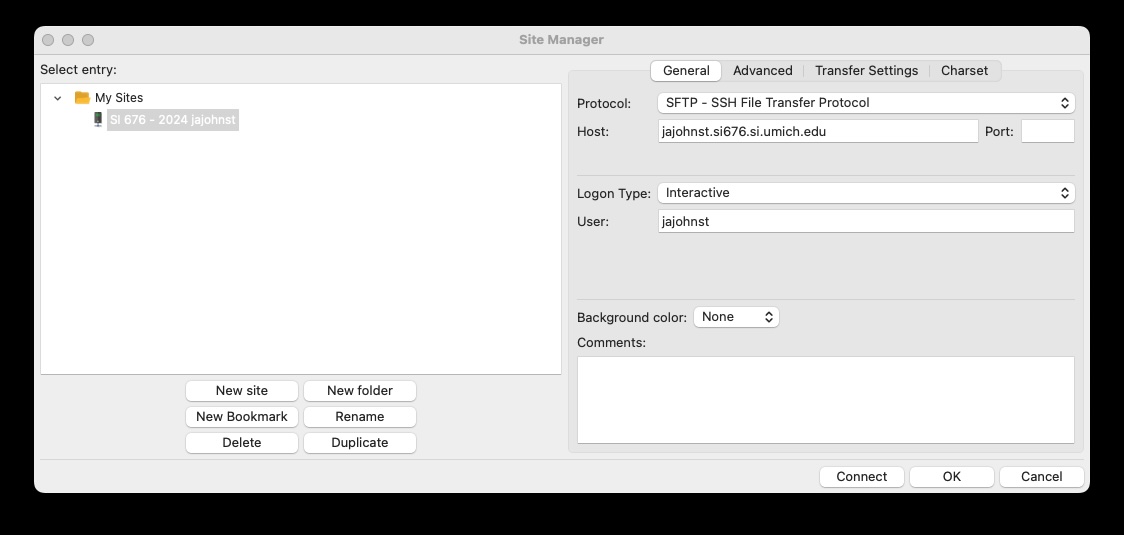This screenshot has height=535, width=1124.
Task: Open the Background color dropdown
Action: tap(736, 317)
